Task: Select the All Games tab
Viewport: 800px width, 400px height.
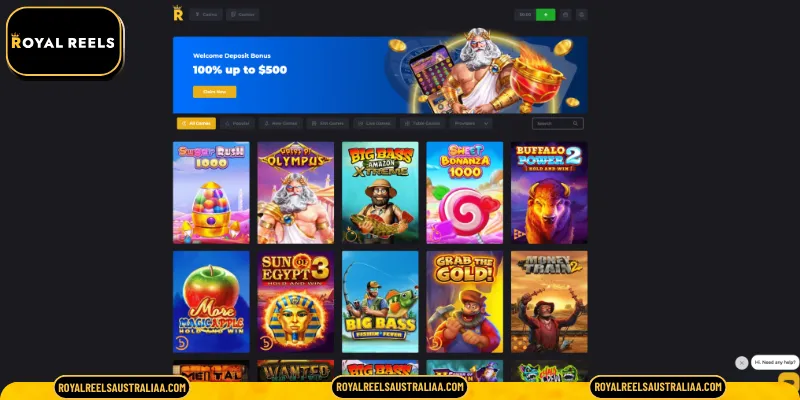Action: tap(196, 123)
